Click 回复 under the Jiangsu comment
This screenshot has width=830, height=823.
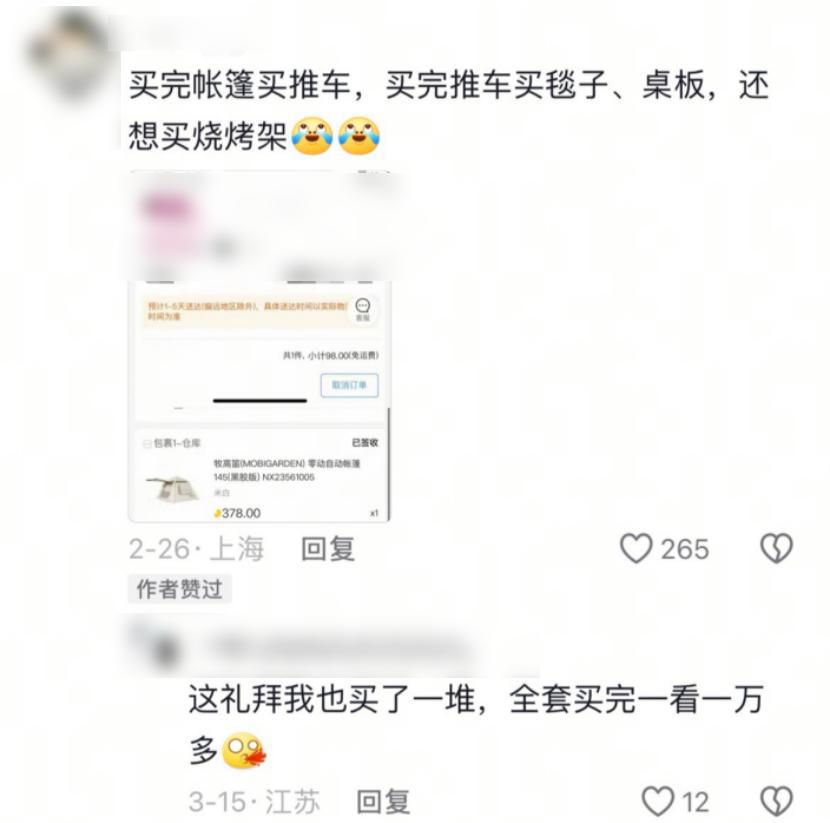click(384, 801)
